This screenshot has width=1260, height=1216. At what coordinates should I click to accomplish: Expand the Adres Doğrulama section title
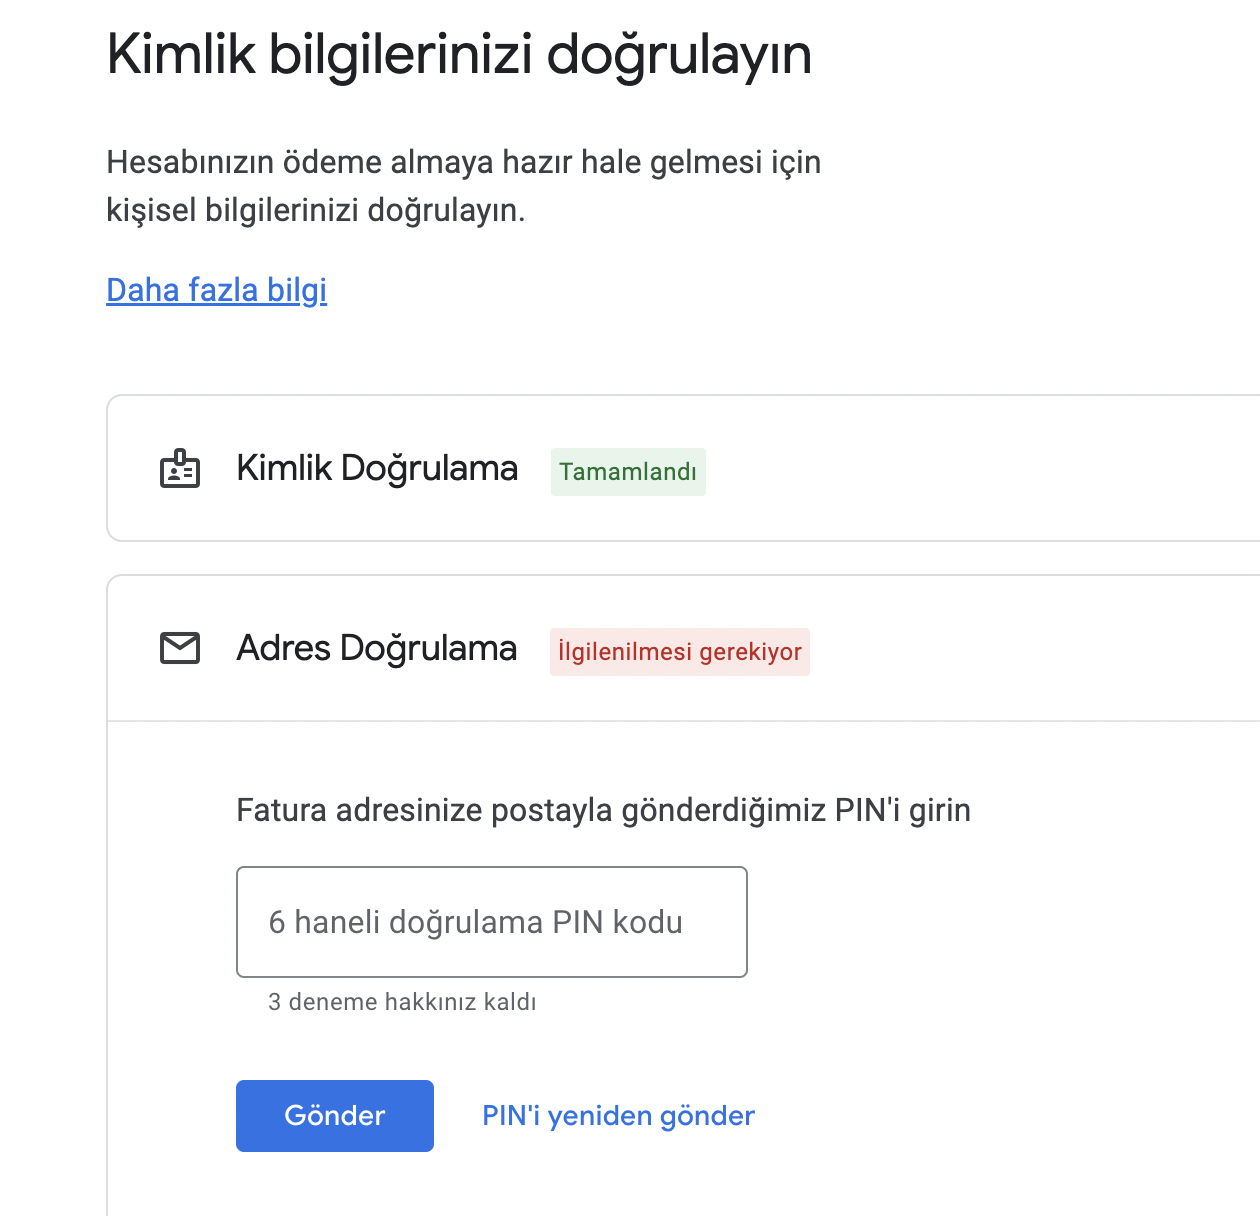(377, 648)
